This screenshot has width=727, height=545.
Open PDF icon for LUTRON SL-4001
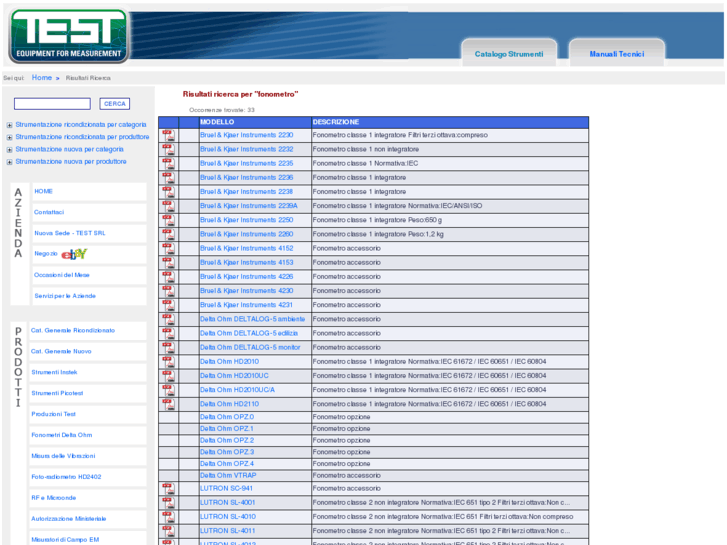[168, 503]
